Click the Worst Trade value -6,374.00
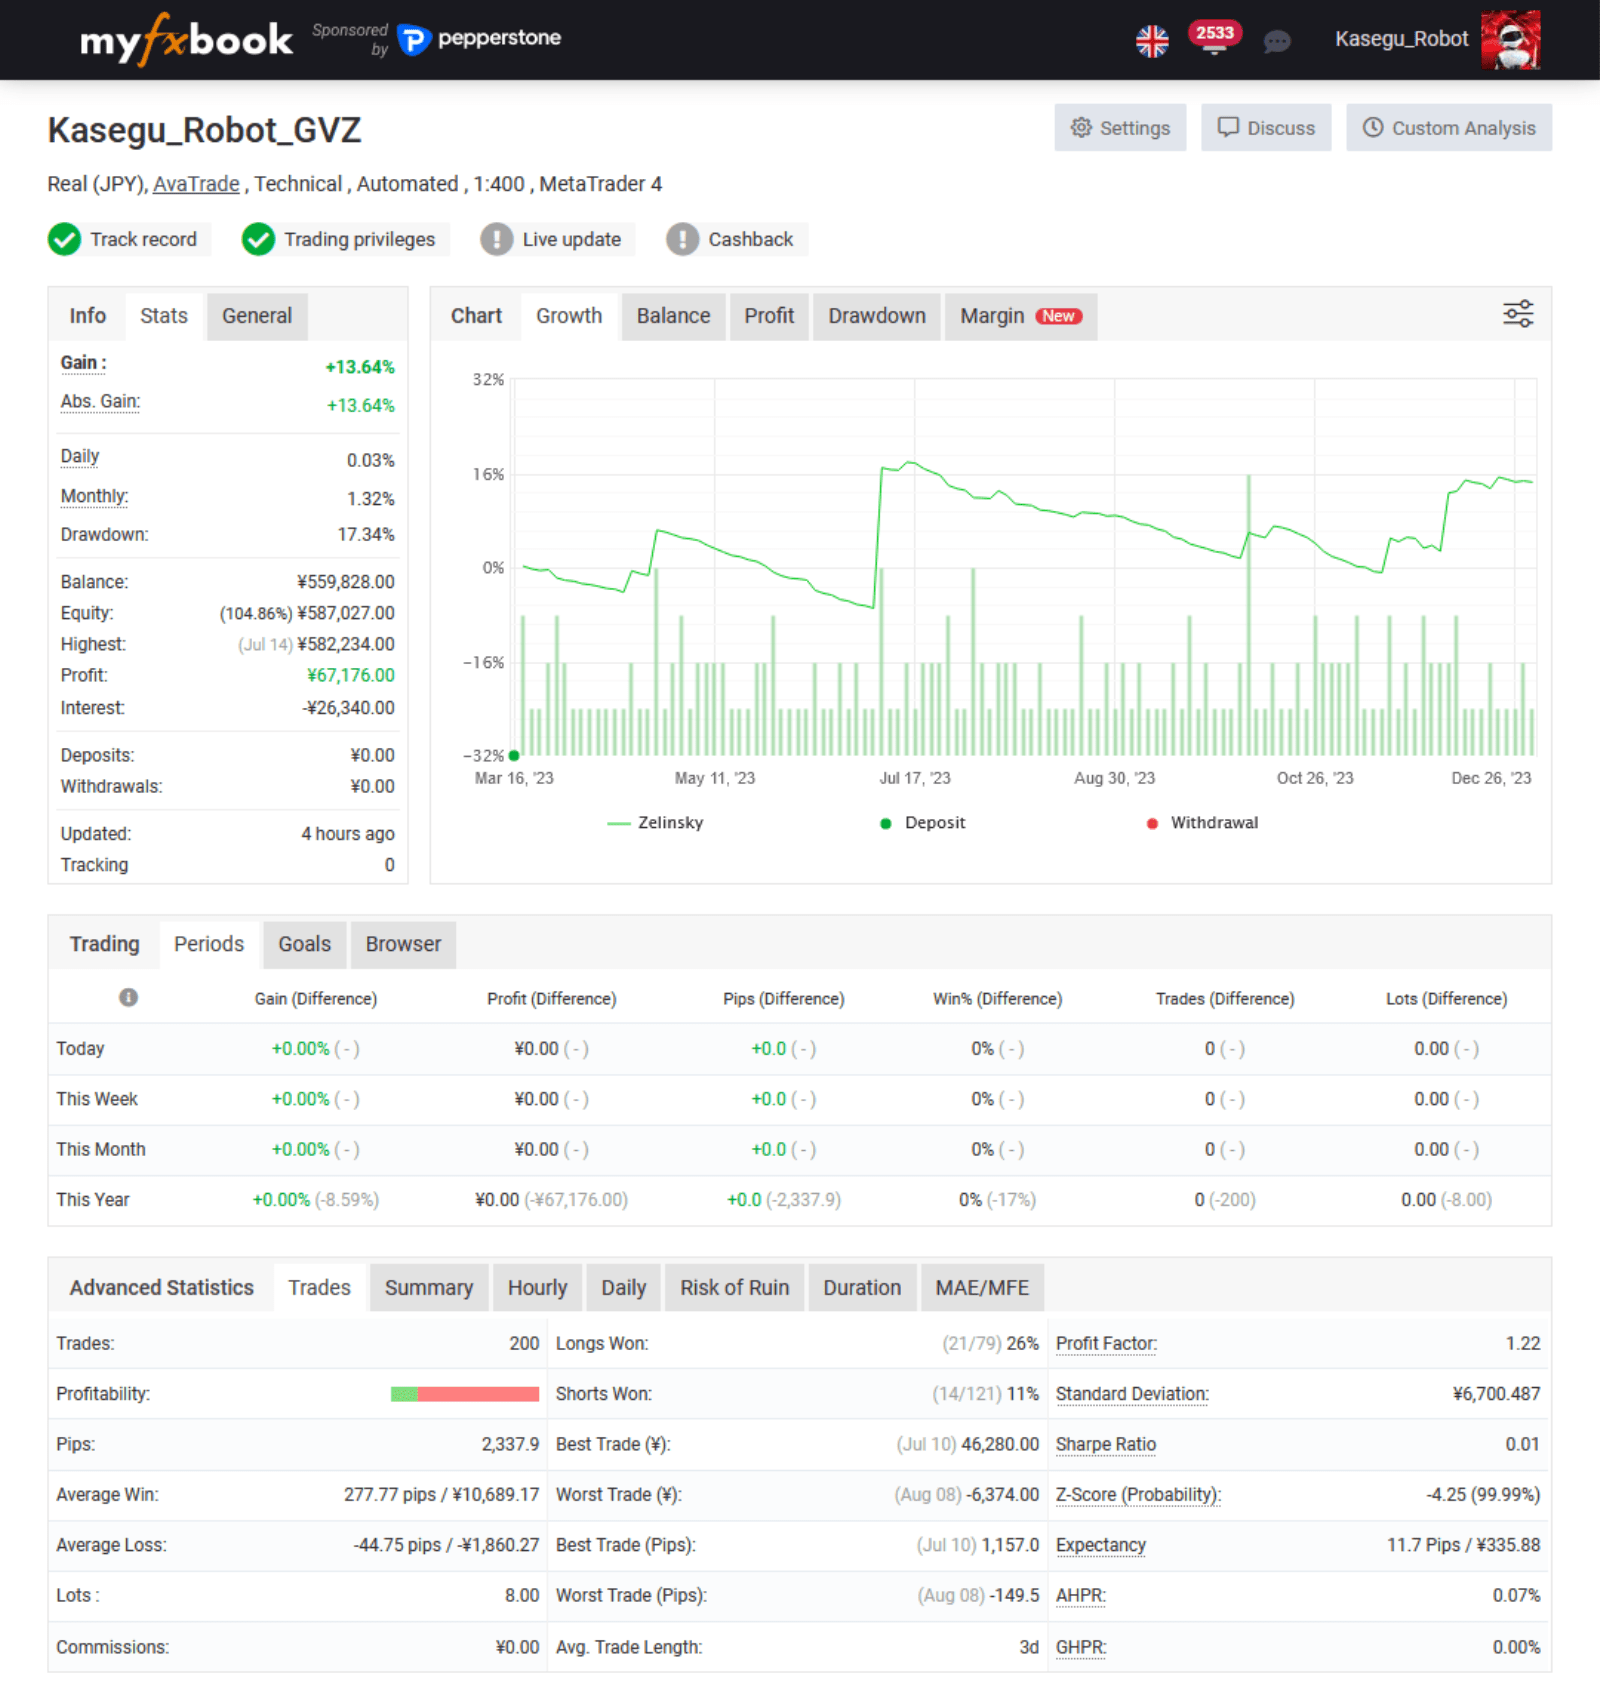This screenshot has width=1600, height=1695. point(1003,1495)
